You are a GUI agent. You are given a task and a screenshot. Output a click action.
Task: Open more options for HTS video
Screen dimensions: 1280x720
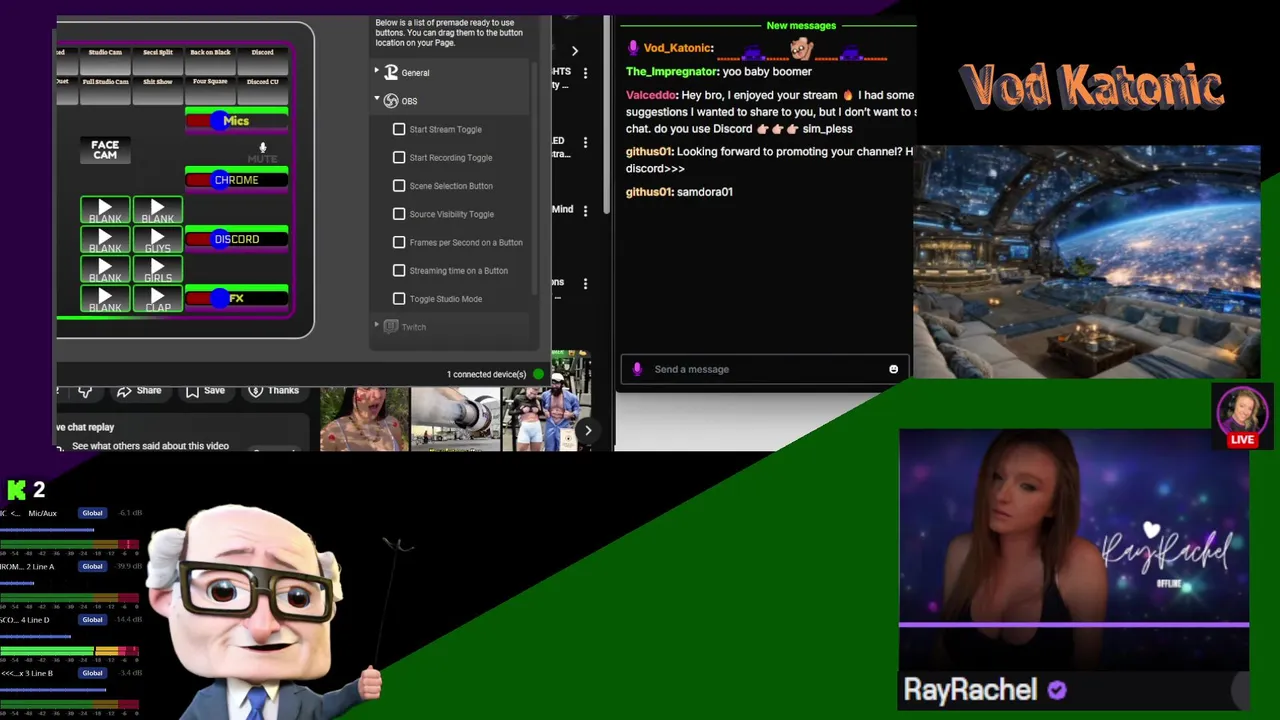[586, 73]
